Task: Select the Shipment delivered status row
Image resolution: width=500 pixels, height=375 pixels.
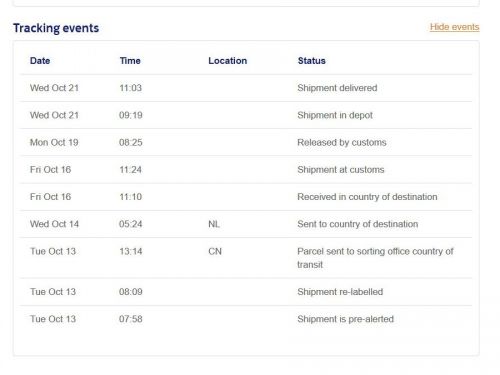Action: [246, 88]
